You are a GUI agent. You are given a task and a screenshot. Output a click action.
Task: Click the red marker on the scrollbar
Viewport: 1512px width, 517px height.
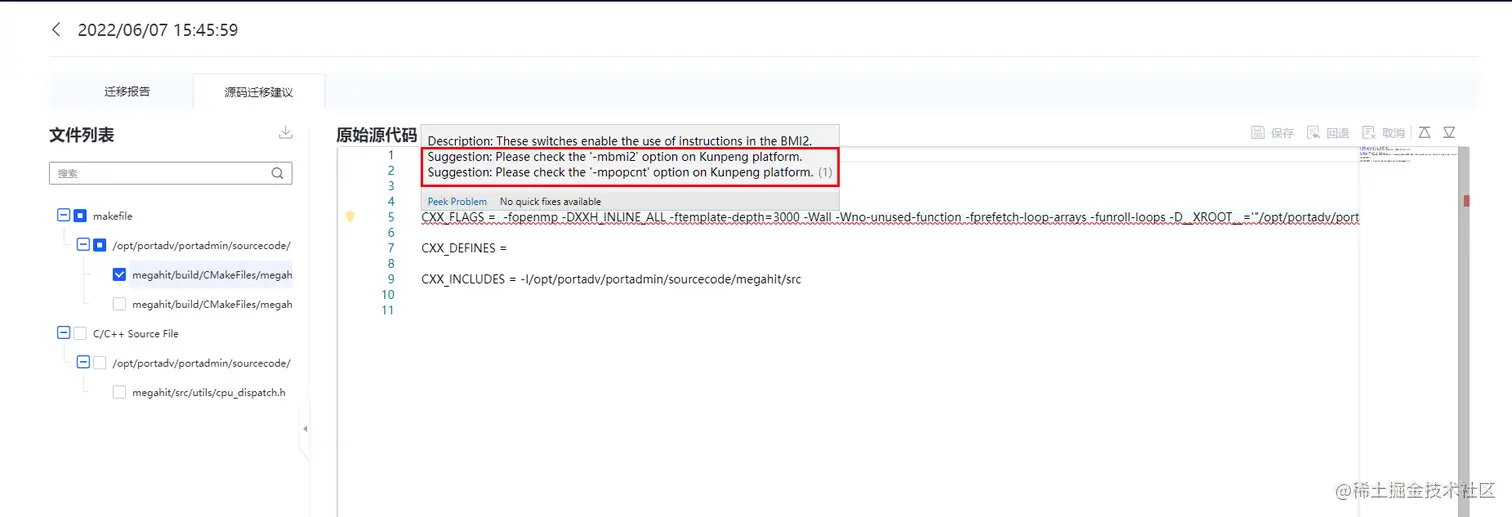tap(1467, 201)
